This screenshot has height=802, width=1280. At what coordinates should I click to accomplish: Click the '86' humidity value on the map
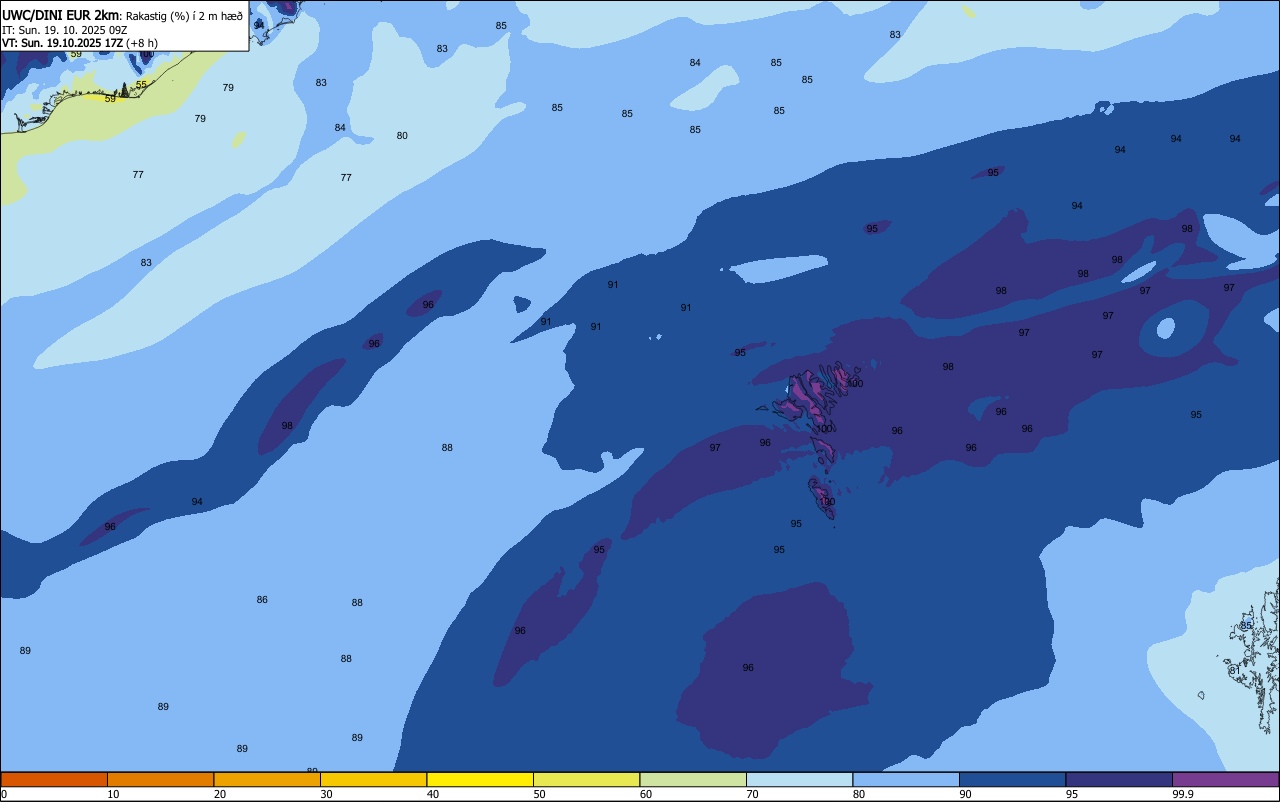pos(262,600)
